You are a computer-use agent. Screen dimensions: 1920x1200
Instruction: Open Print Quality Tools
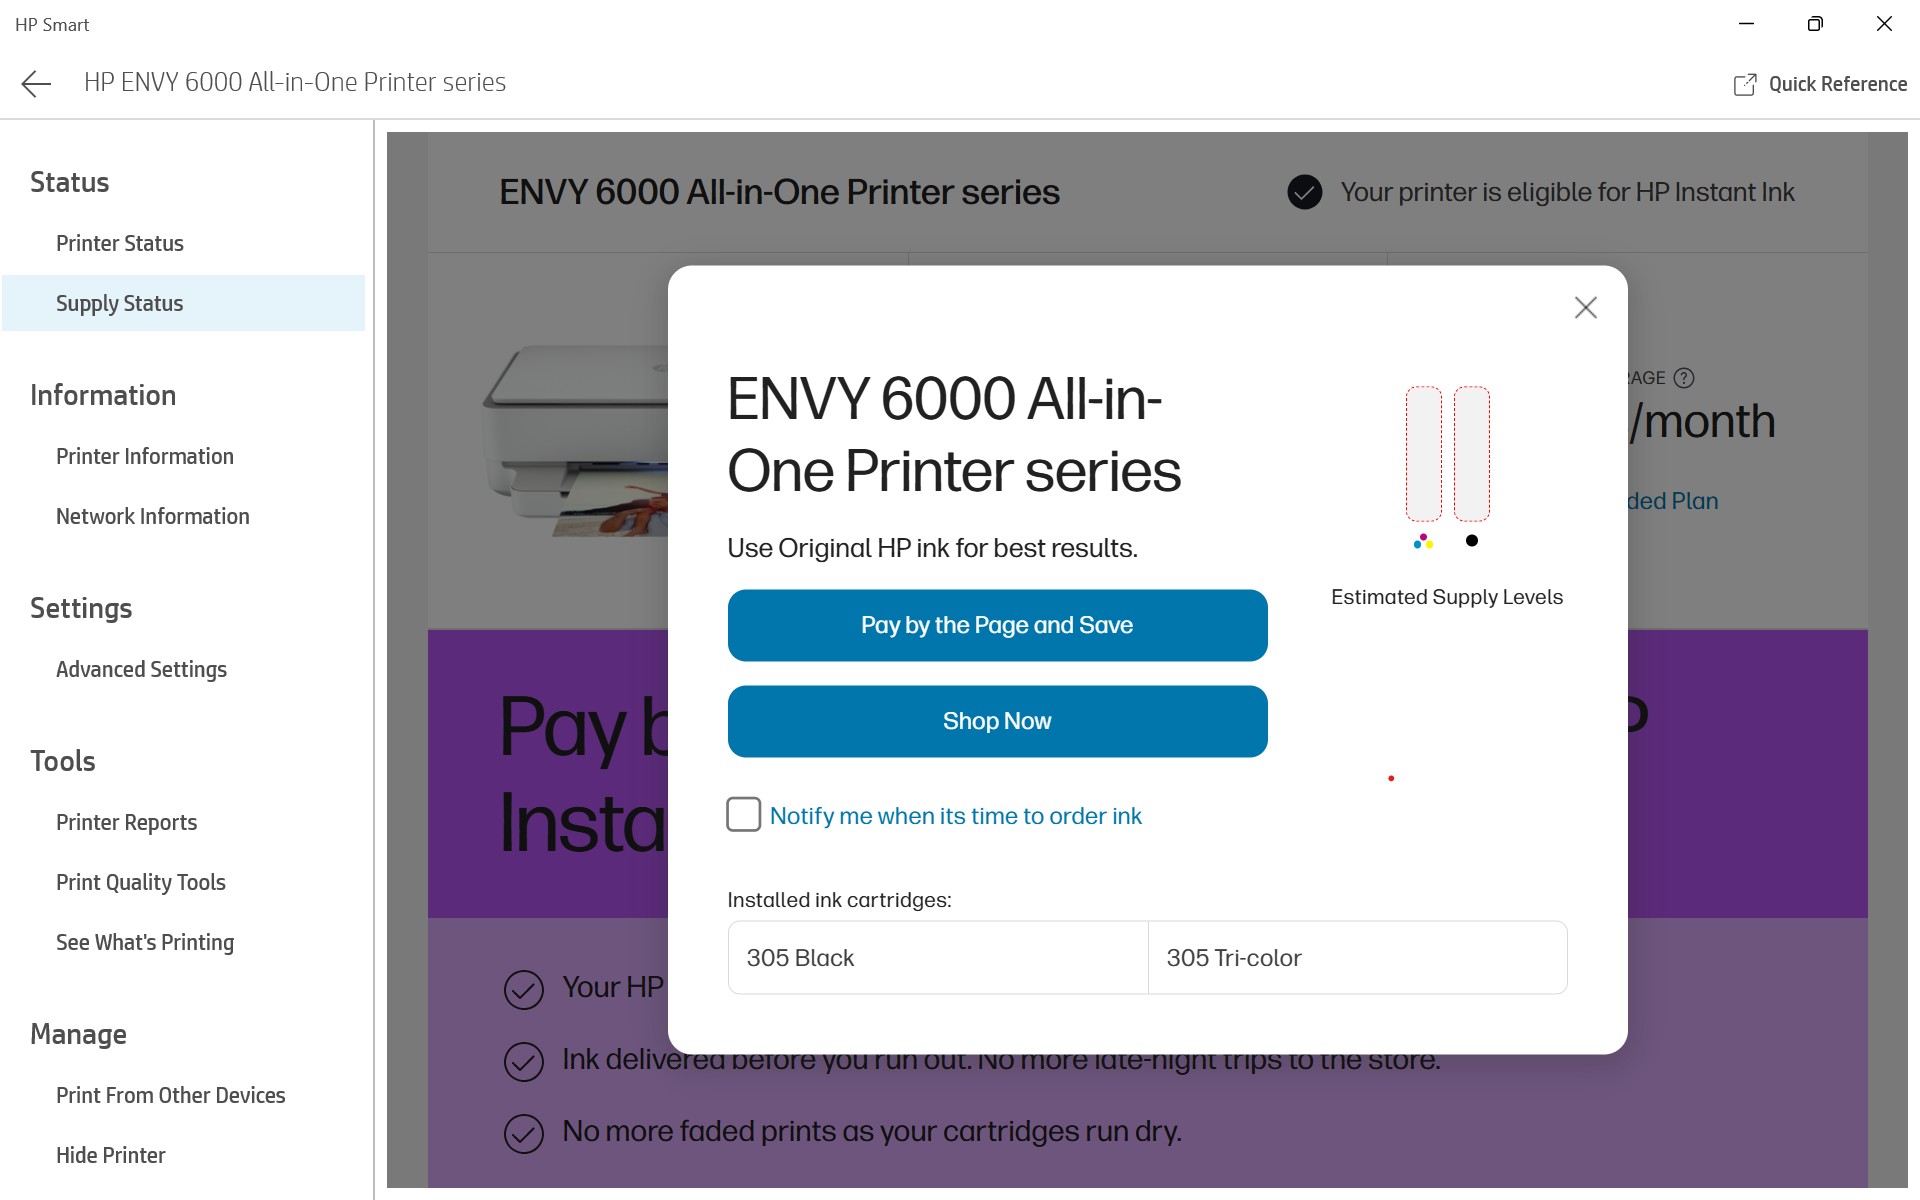tap(140, 882)
